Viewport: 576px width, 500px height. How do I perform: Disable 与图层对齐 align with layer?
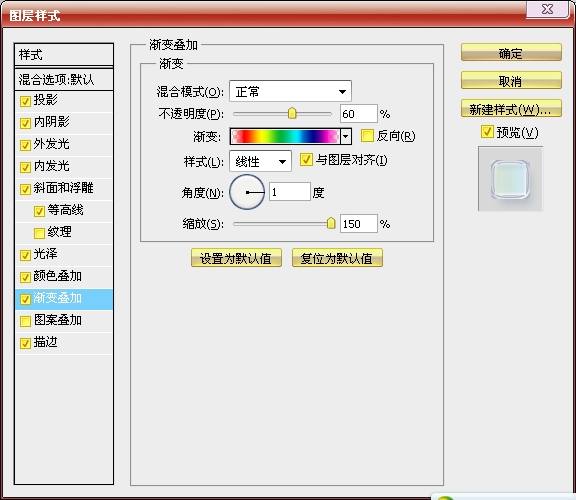click(x=306, y=160)
